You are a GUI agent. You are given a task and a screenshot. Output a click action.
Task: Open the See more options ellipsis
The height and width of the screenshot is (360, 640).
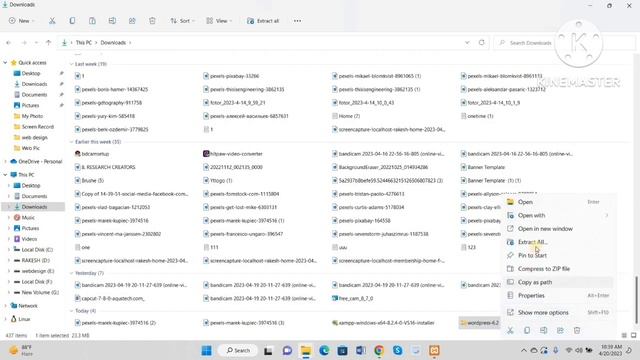[298, 21]
